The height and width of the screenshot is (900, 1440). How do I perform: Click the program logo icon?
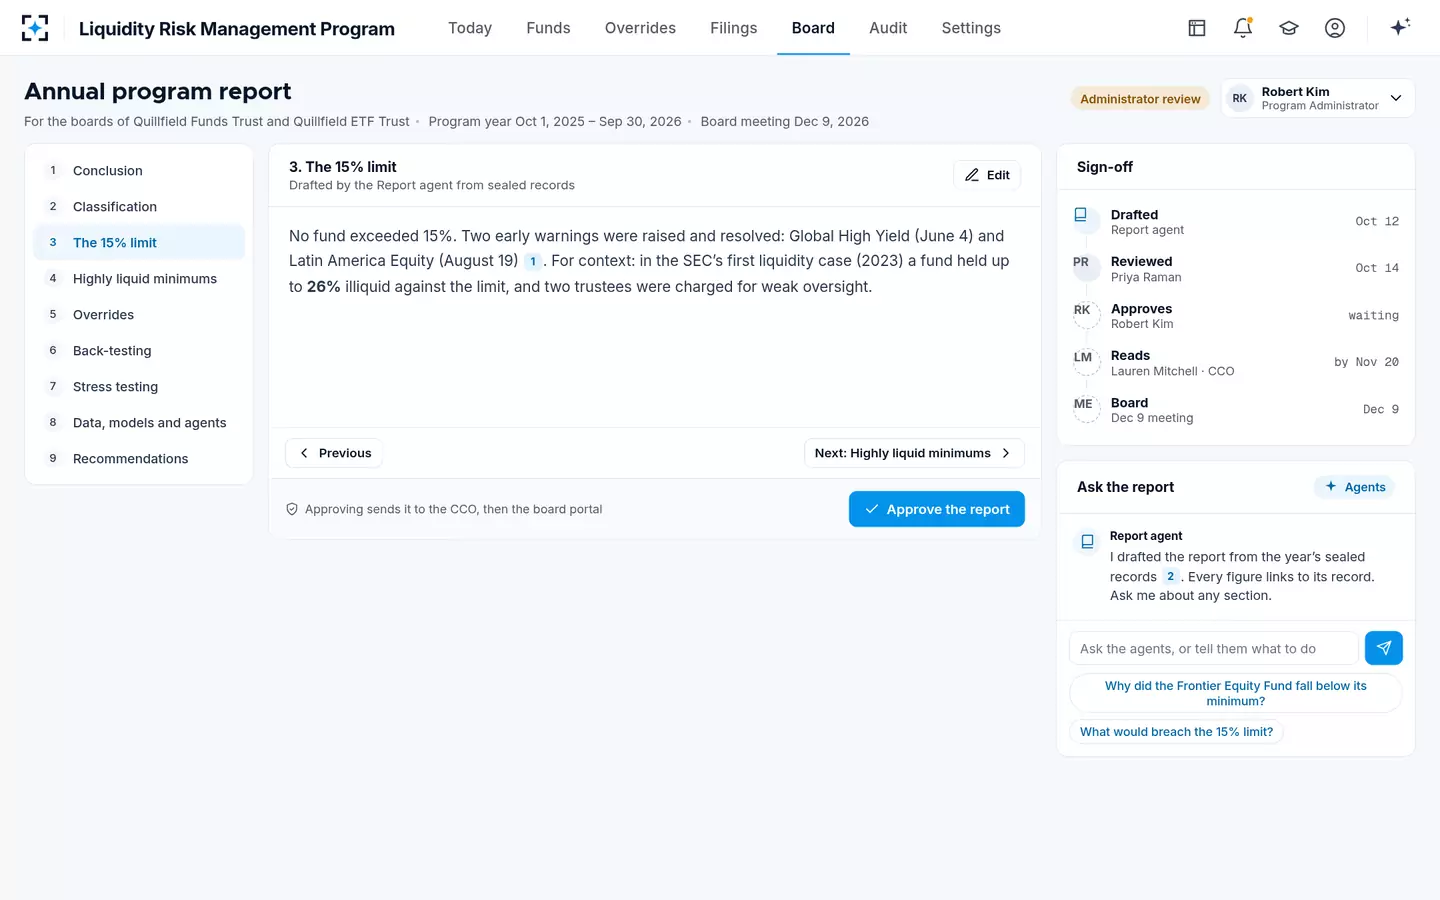point(35,28)
